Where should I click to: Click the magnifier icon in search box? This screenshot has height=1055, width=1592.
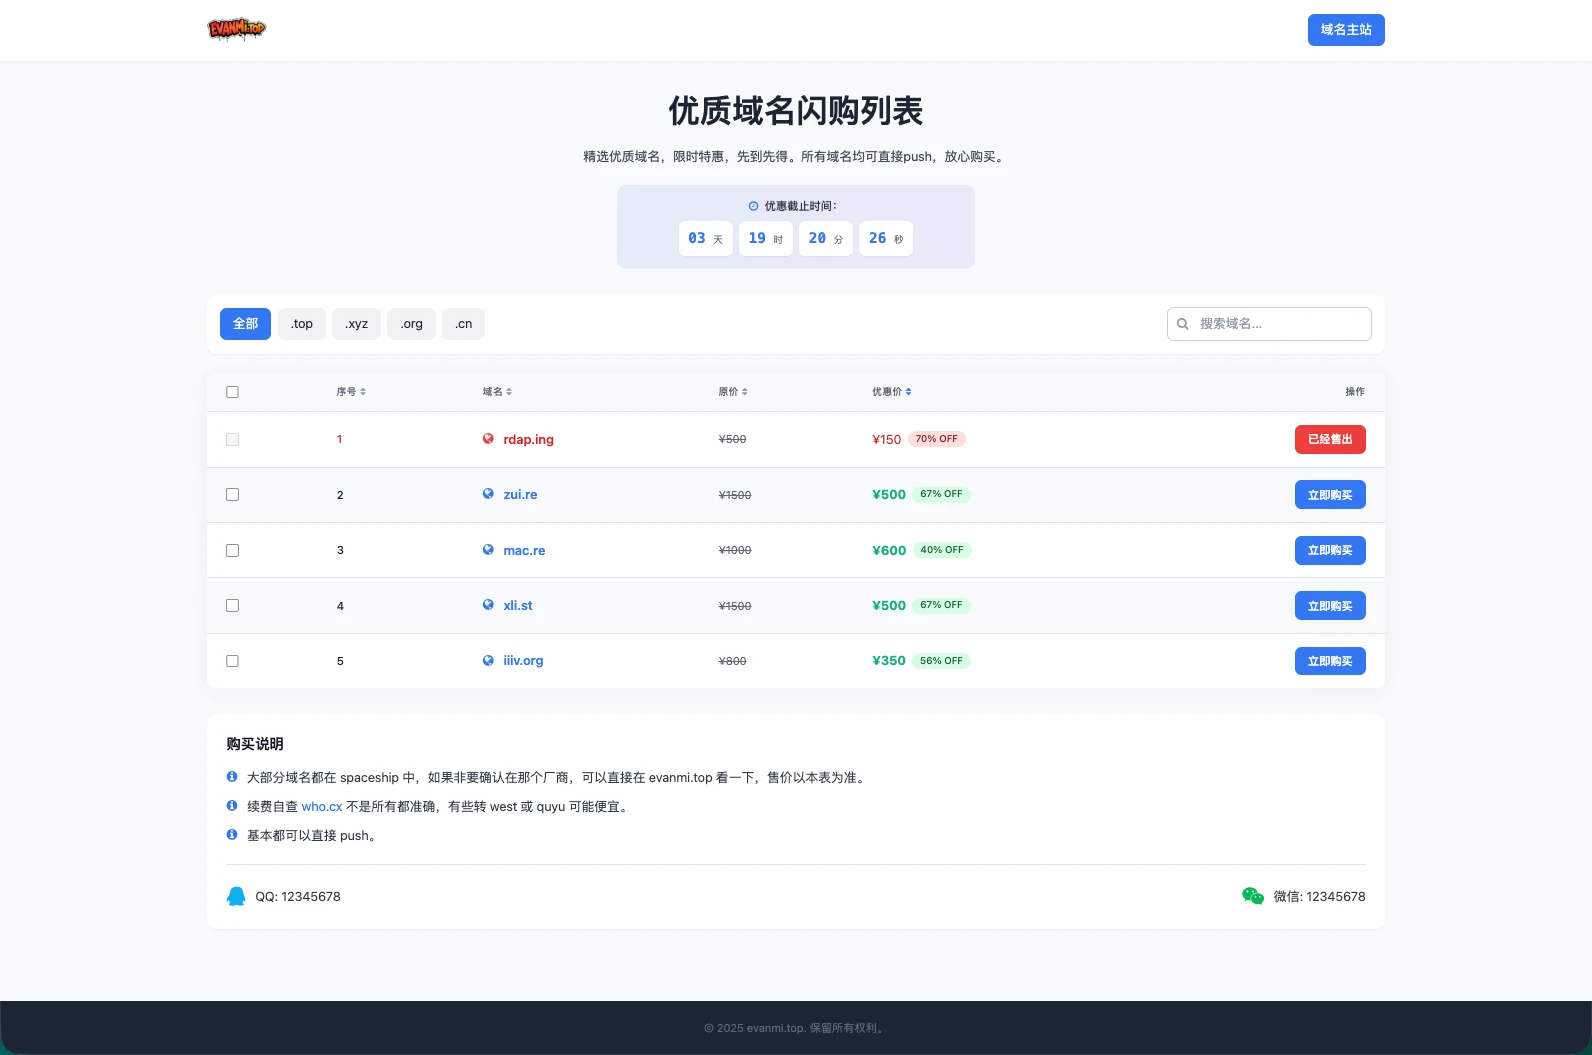tap(1183, 324)
